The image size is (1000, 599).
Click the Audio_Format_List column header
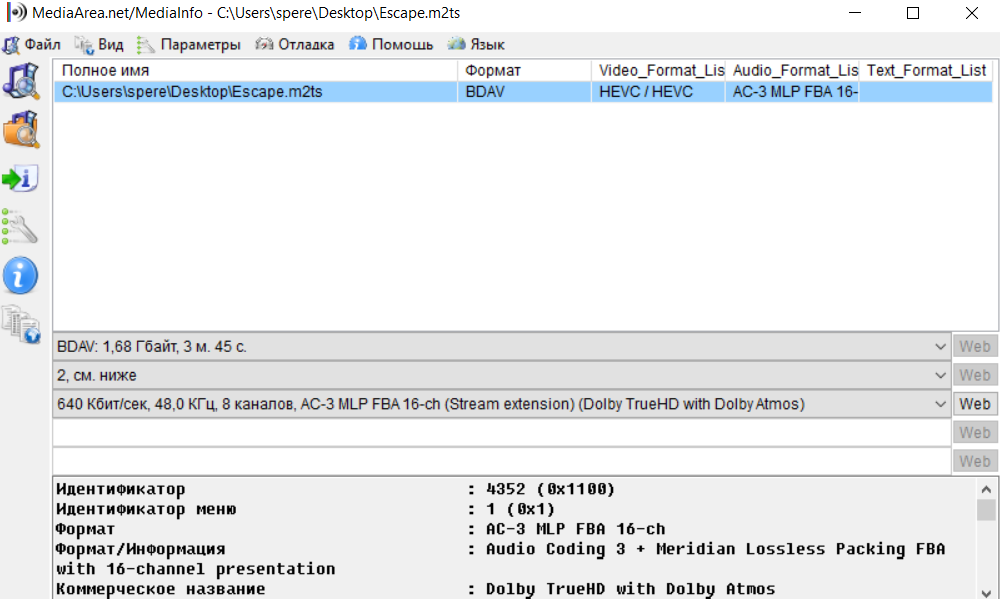(x=794, y=71)
